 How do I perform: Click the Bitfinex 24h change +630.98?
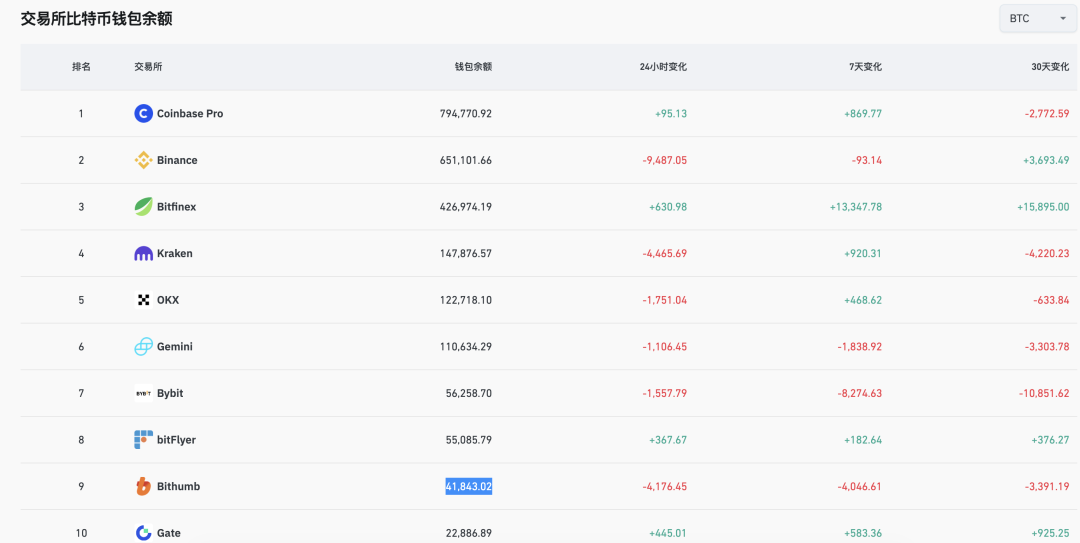coord(668,207)
